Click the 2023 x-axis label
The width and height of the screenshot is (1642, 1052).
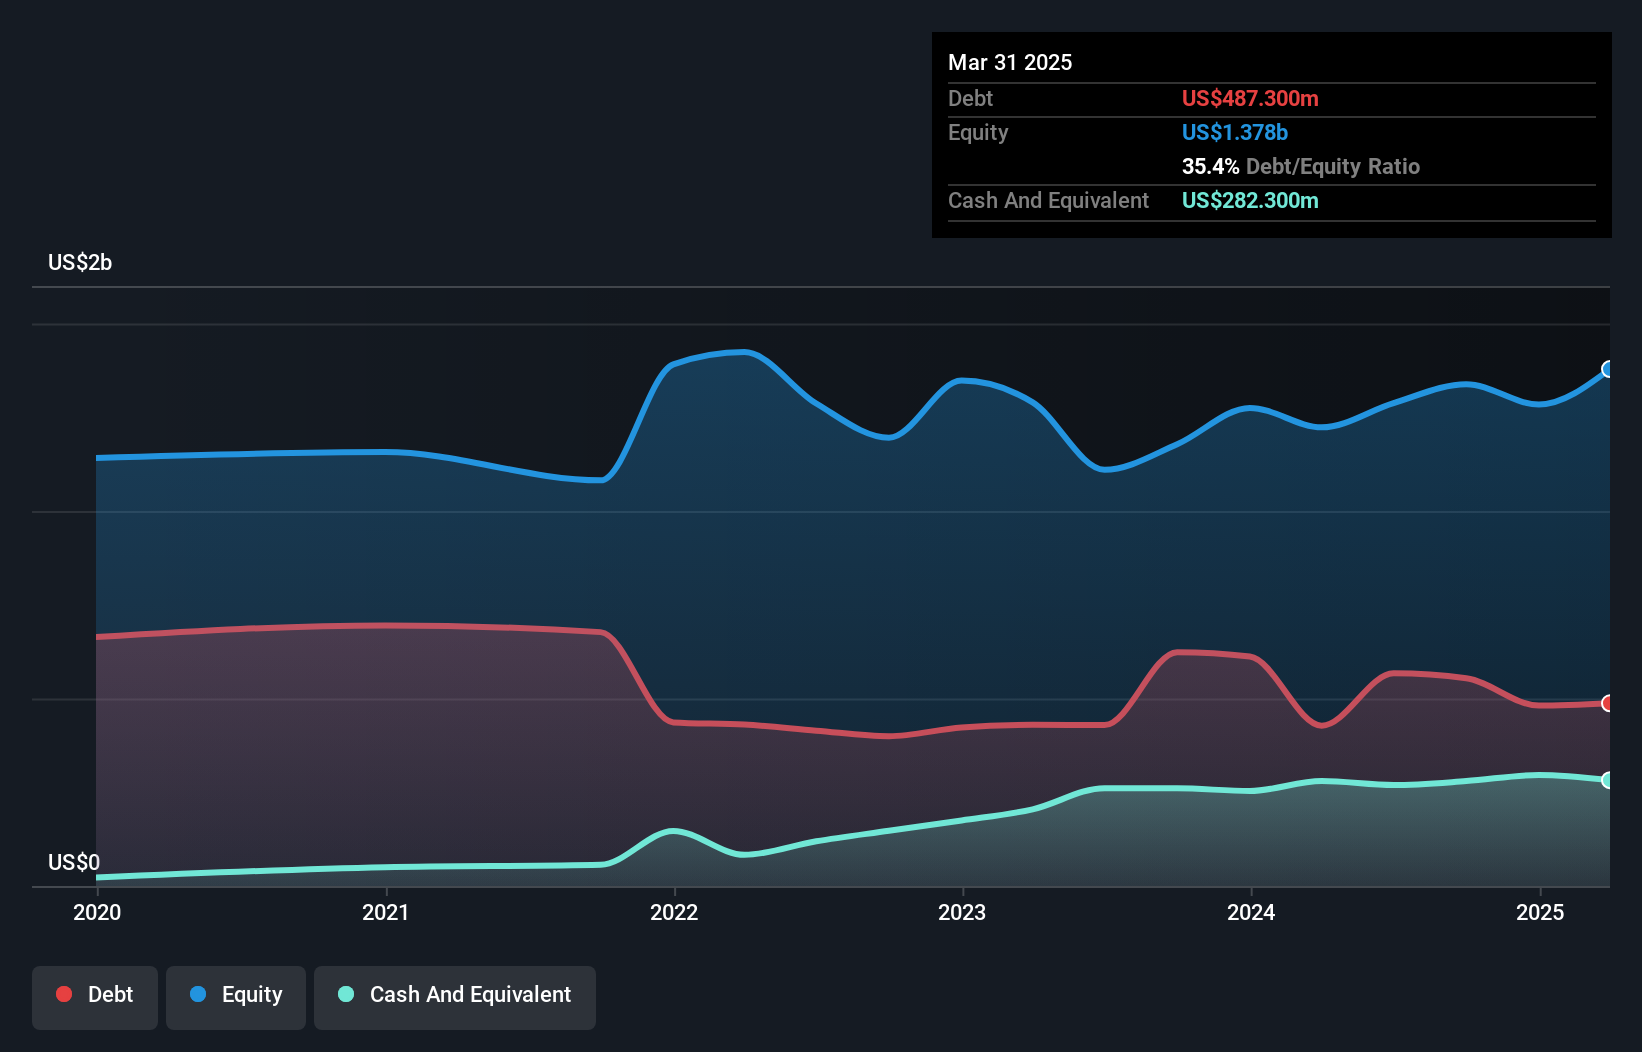[962, 912]
